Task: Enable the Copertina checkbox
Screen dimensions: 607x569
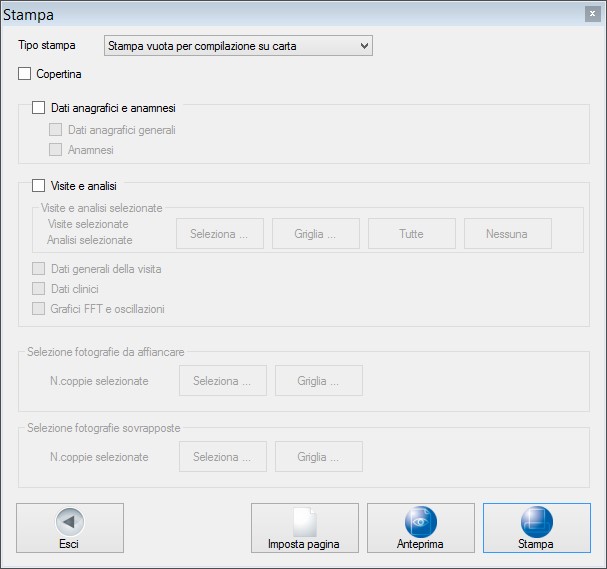Action: 25,74
